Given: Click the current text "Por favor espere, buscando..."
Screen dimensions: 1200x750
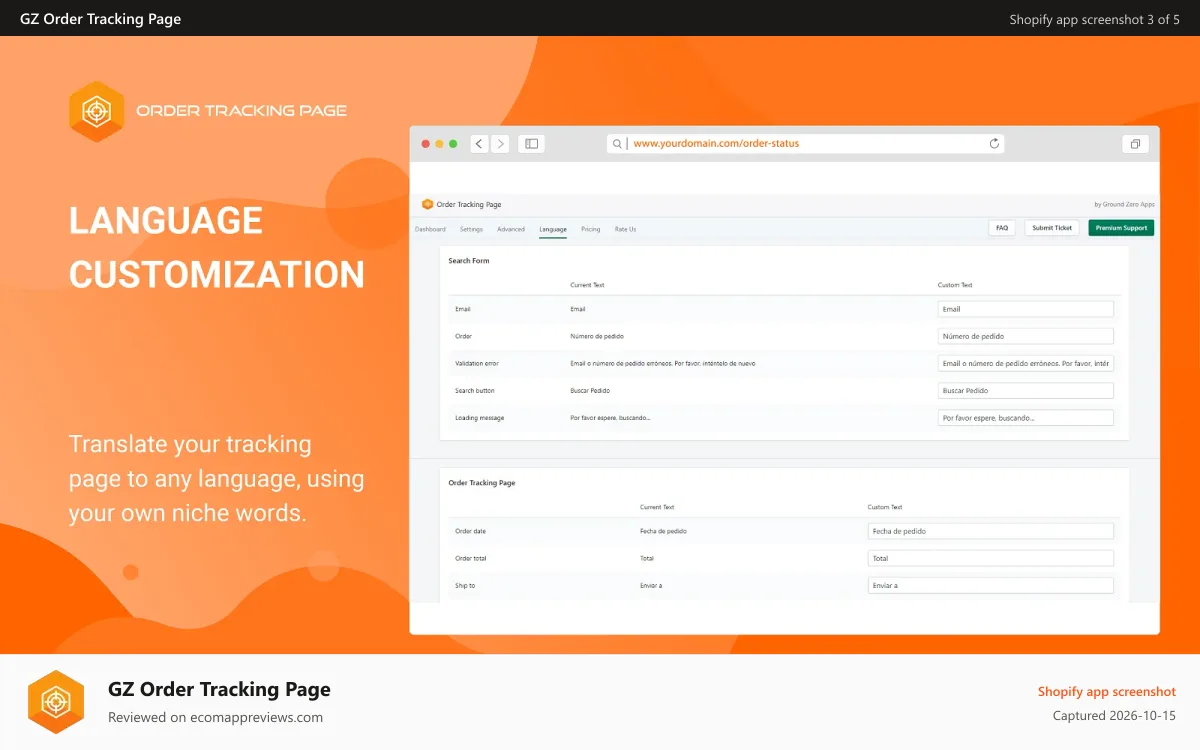Looking at the screenshot, I should click(610, 417).
